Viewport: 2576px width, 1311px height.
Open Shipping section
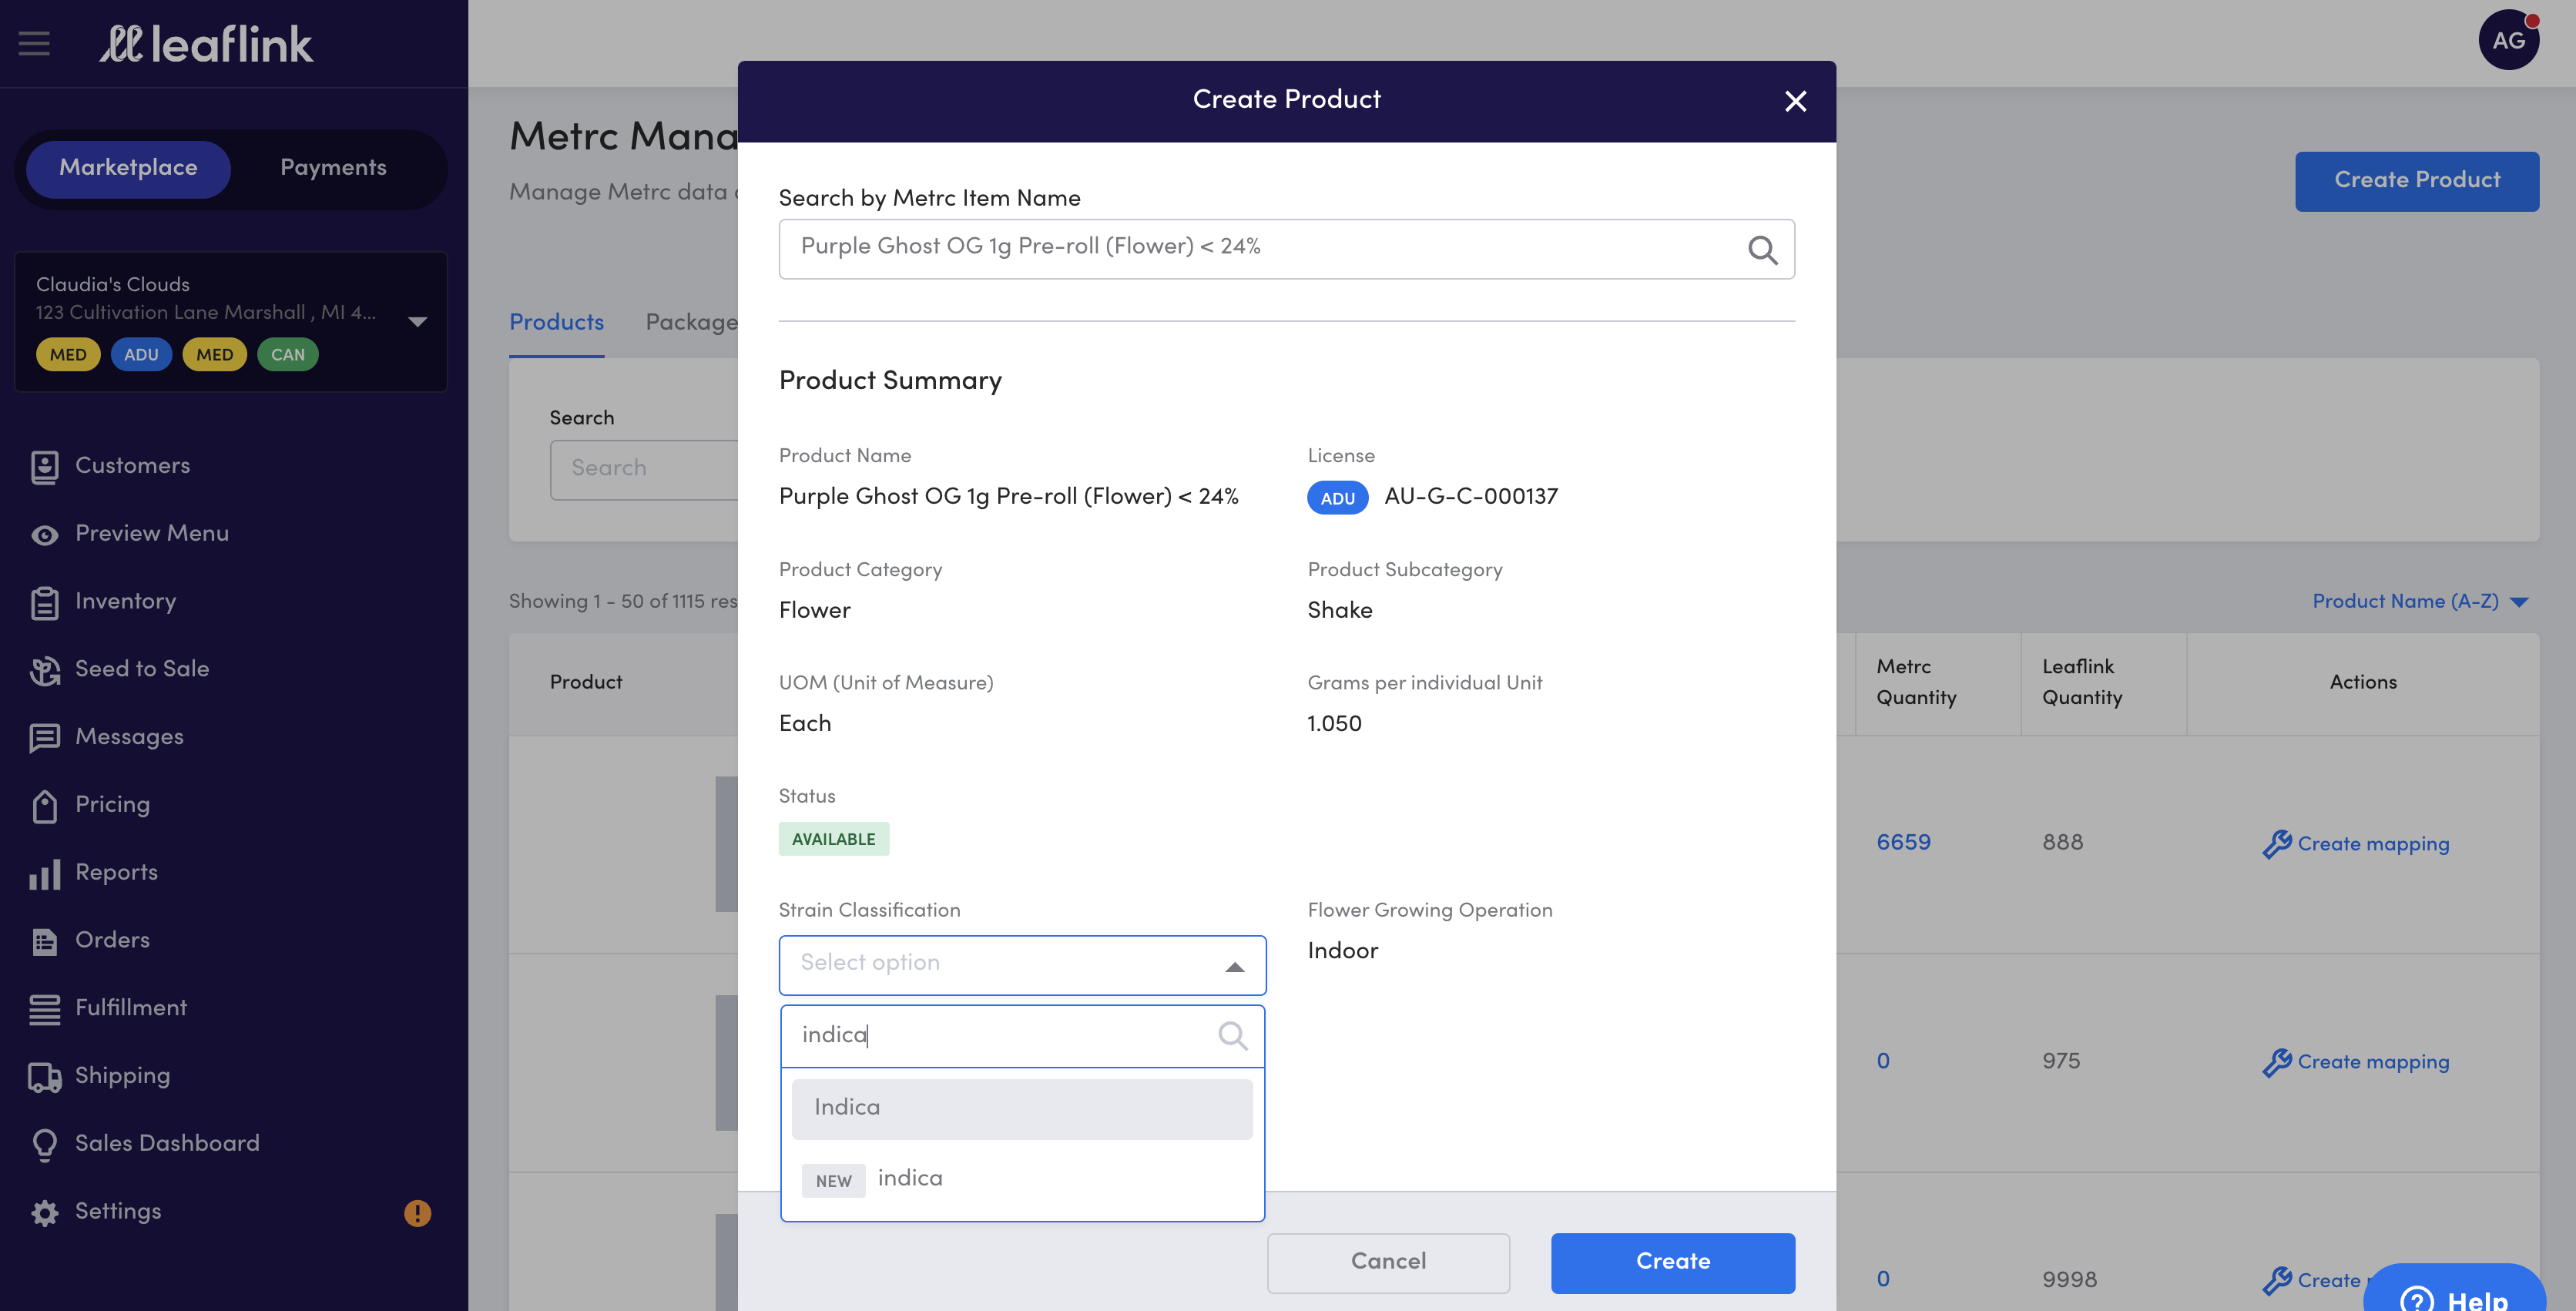click(x=122, y=1076)
